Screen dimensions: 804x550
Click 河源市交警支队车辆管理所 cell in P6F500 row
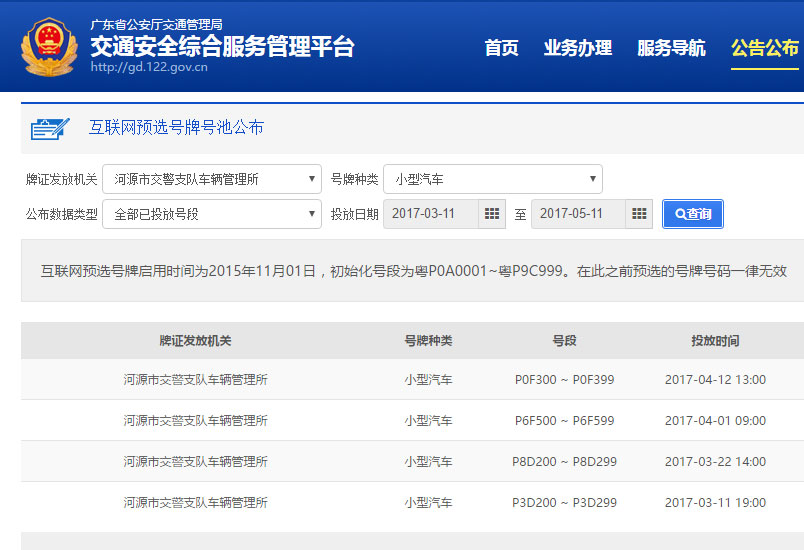[195, 420]
